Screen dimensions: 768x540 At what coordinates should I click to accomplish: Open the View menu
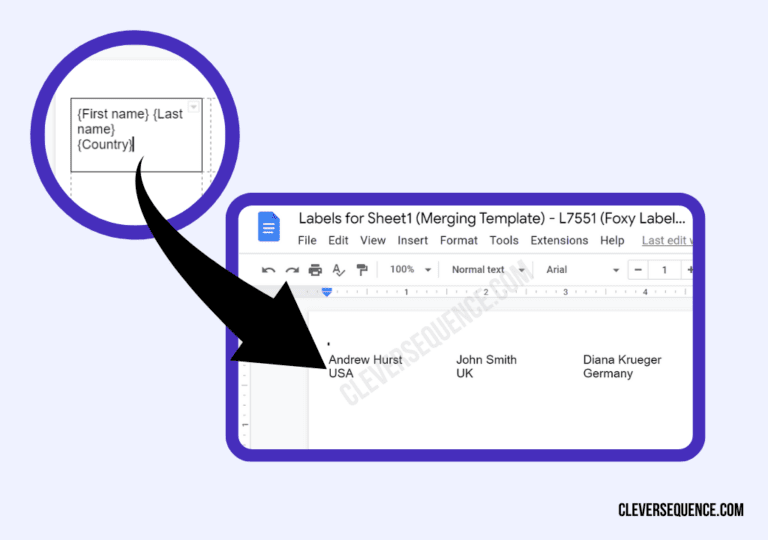(x=373, y=241)
